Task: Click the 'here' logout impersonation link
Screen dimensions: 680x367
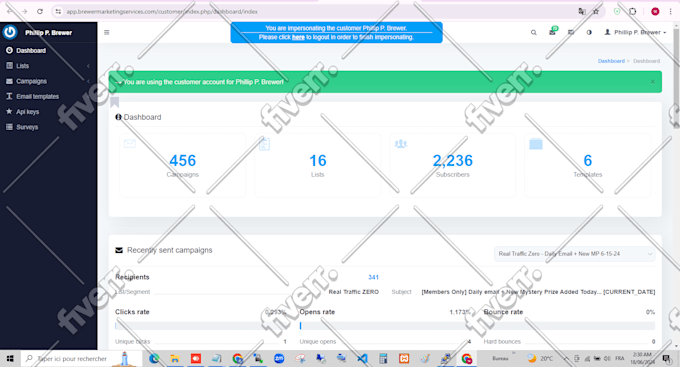Action: (x=298, y=37)
